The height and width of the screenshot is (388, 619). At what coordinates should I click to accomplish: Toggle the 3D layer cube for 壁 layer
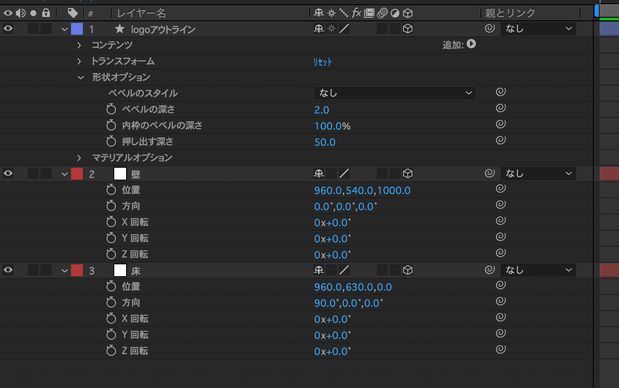tap(408, 173)
